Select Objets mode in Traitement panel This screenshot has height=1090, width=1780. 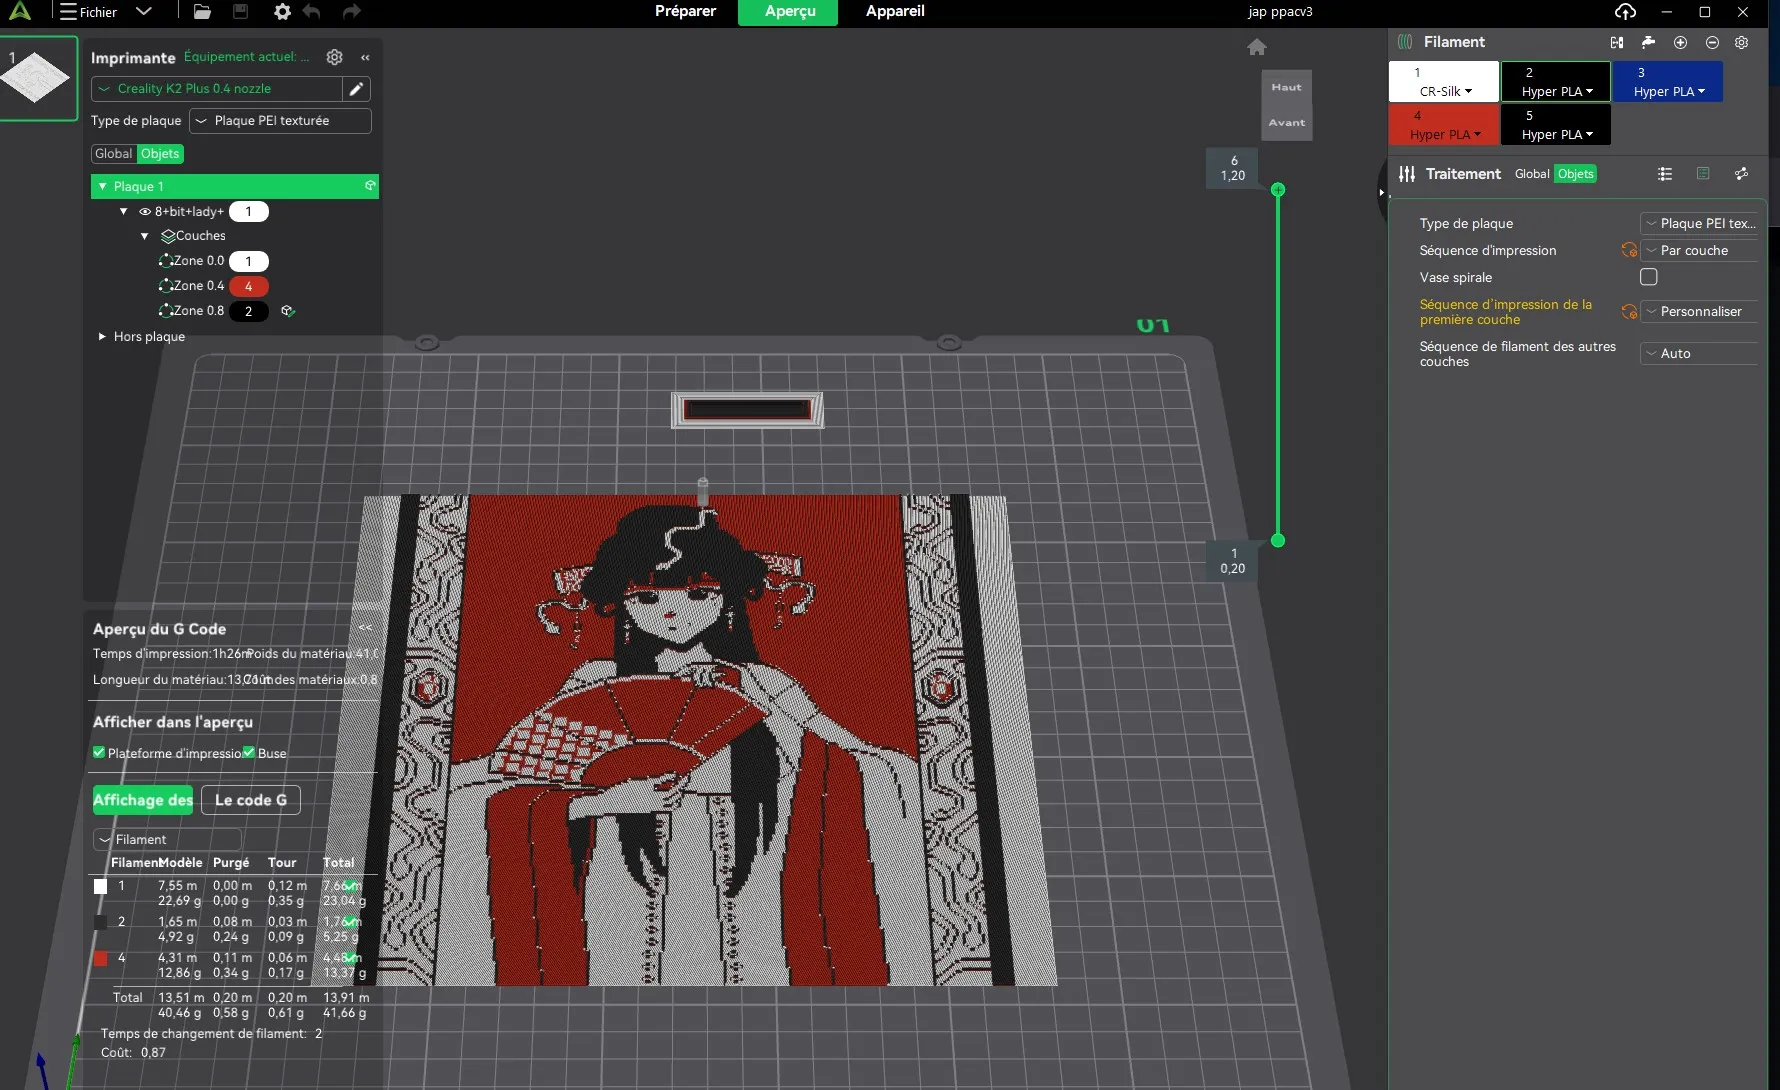coord(1575,174)
